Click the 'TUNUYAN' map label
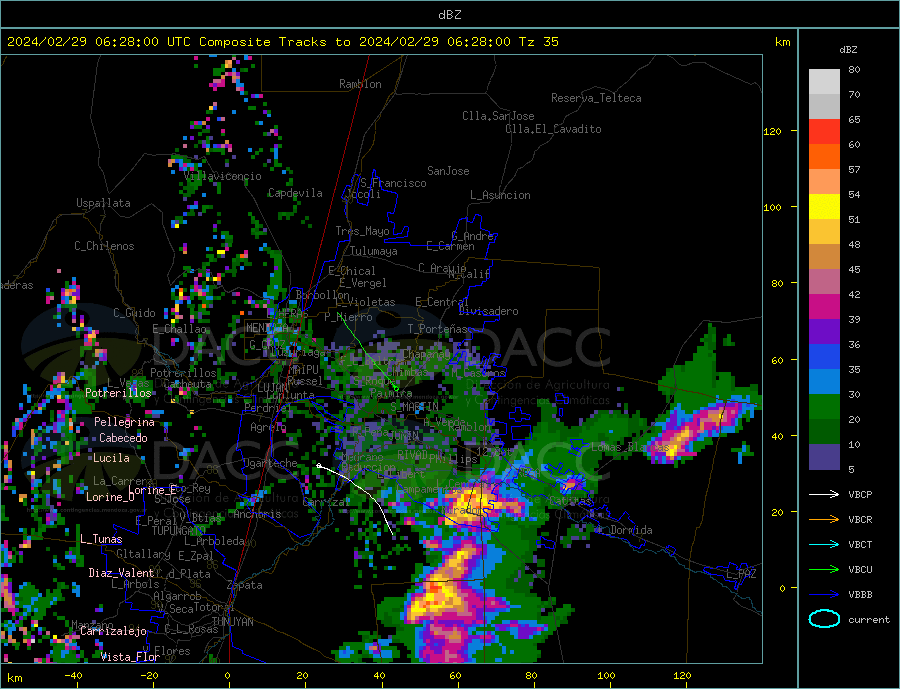Viewport: 900px width, 689px height. tap(232, 622)
